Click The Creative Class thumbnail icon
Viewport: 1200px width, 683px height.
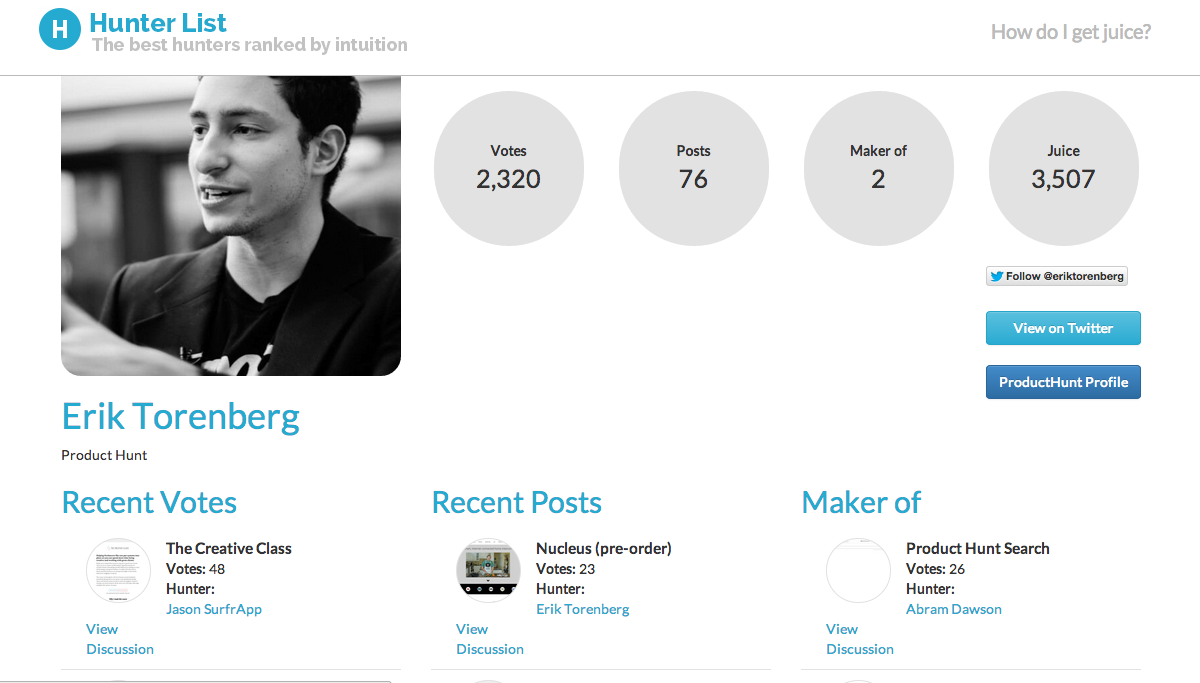point(119,570)
